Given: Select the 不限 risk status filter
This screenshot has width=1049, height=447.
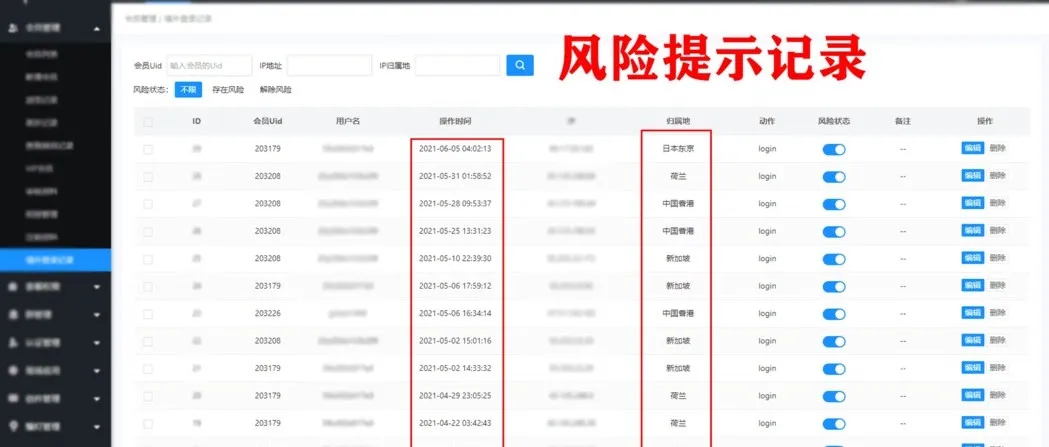Looking at the screenshot, I should [188, 90].
